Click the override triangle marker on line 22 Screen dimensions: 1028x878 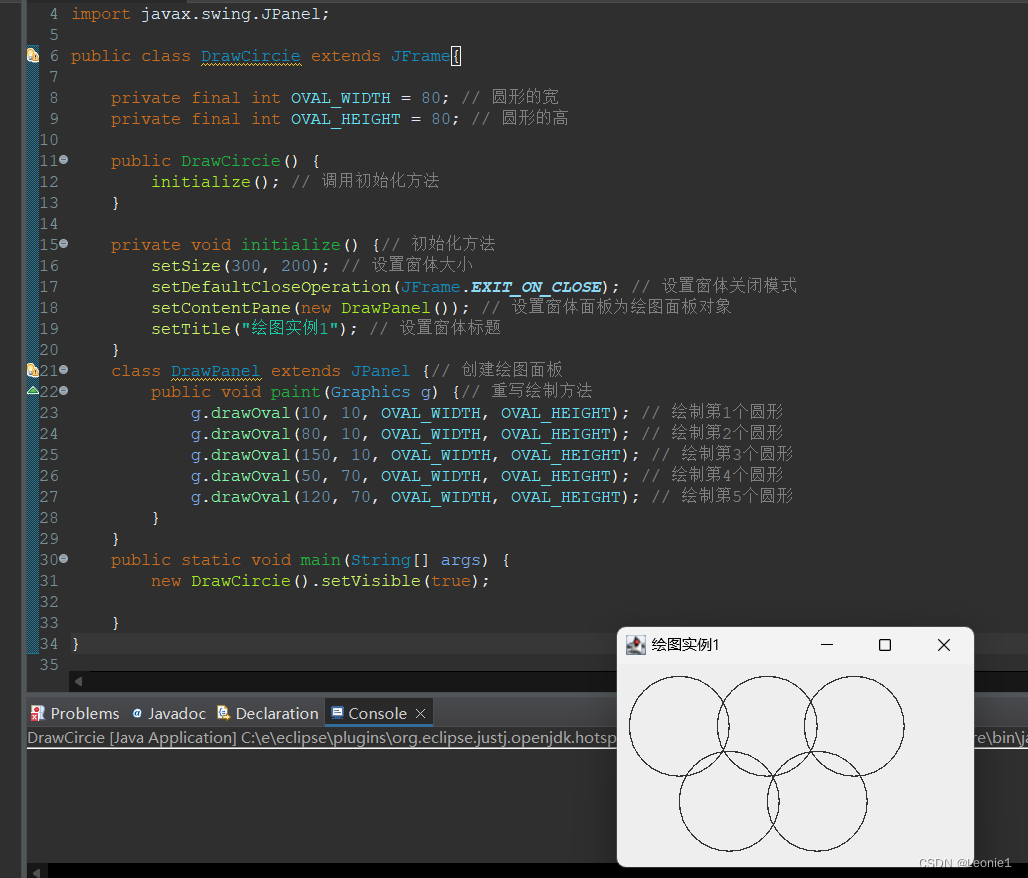[33, 391]
